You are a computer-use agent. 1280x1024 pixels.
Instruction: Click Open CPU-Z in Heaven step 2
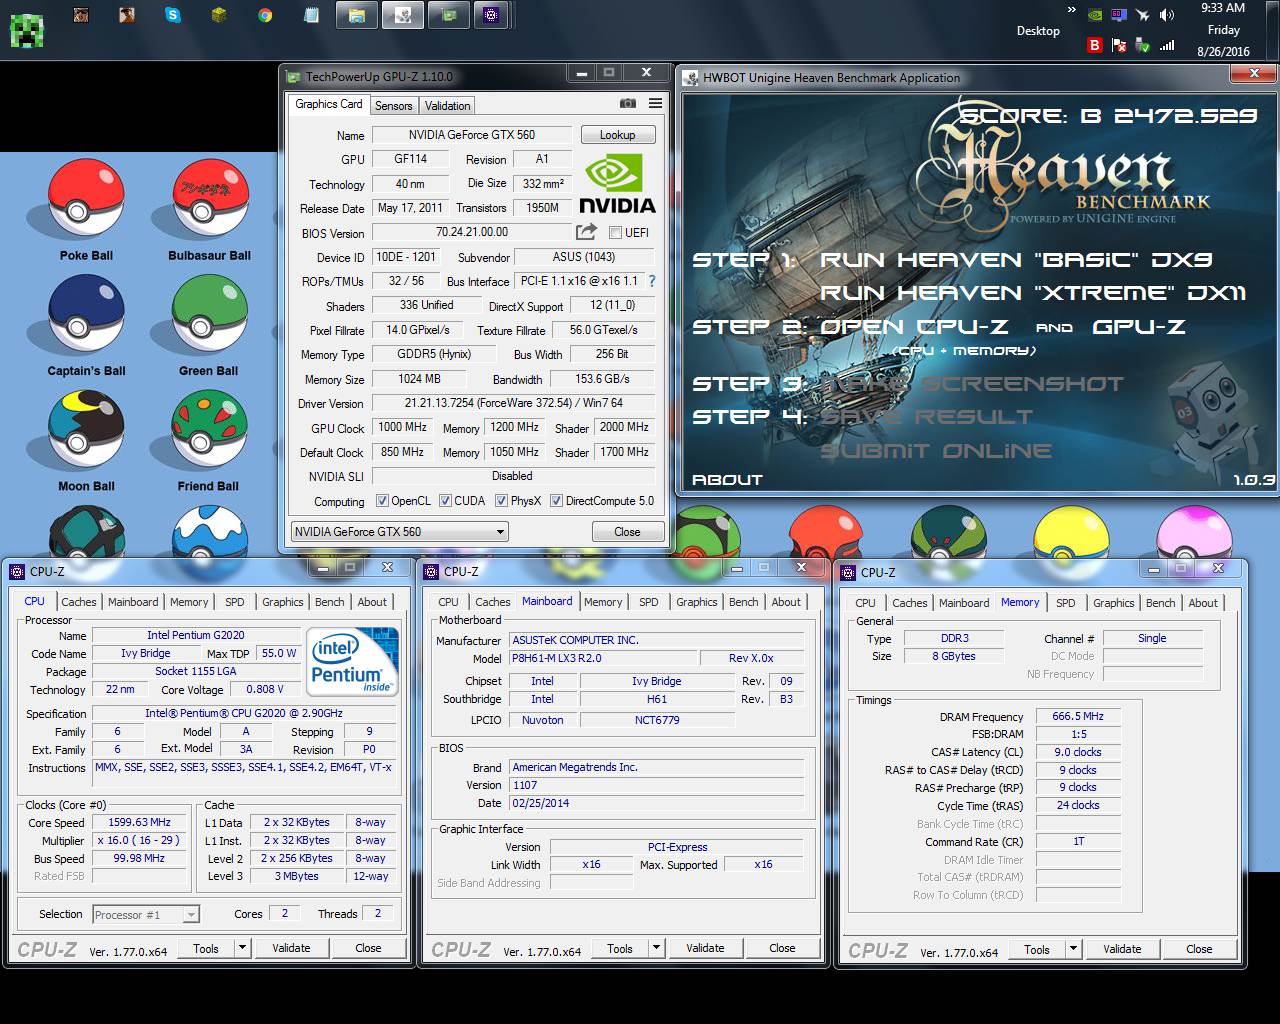pyautogui.click(x=914, y=327)
